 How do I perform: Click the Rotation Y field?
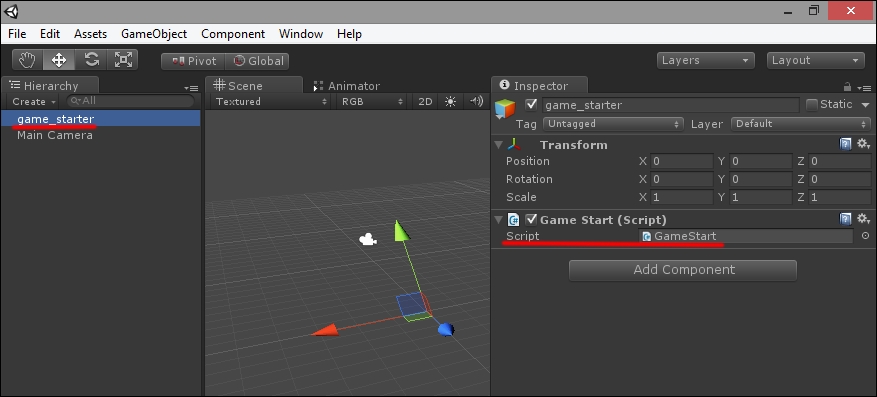[761, 179]
